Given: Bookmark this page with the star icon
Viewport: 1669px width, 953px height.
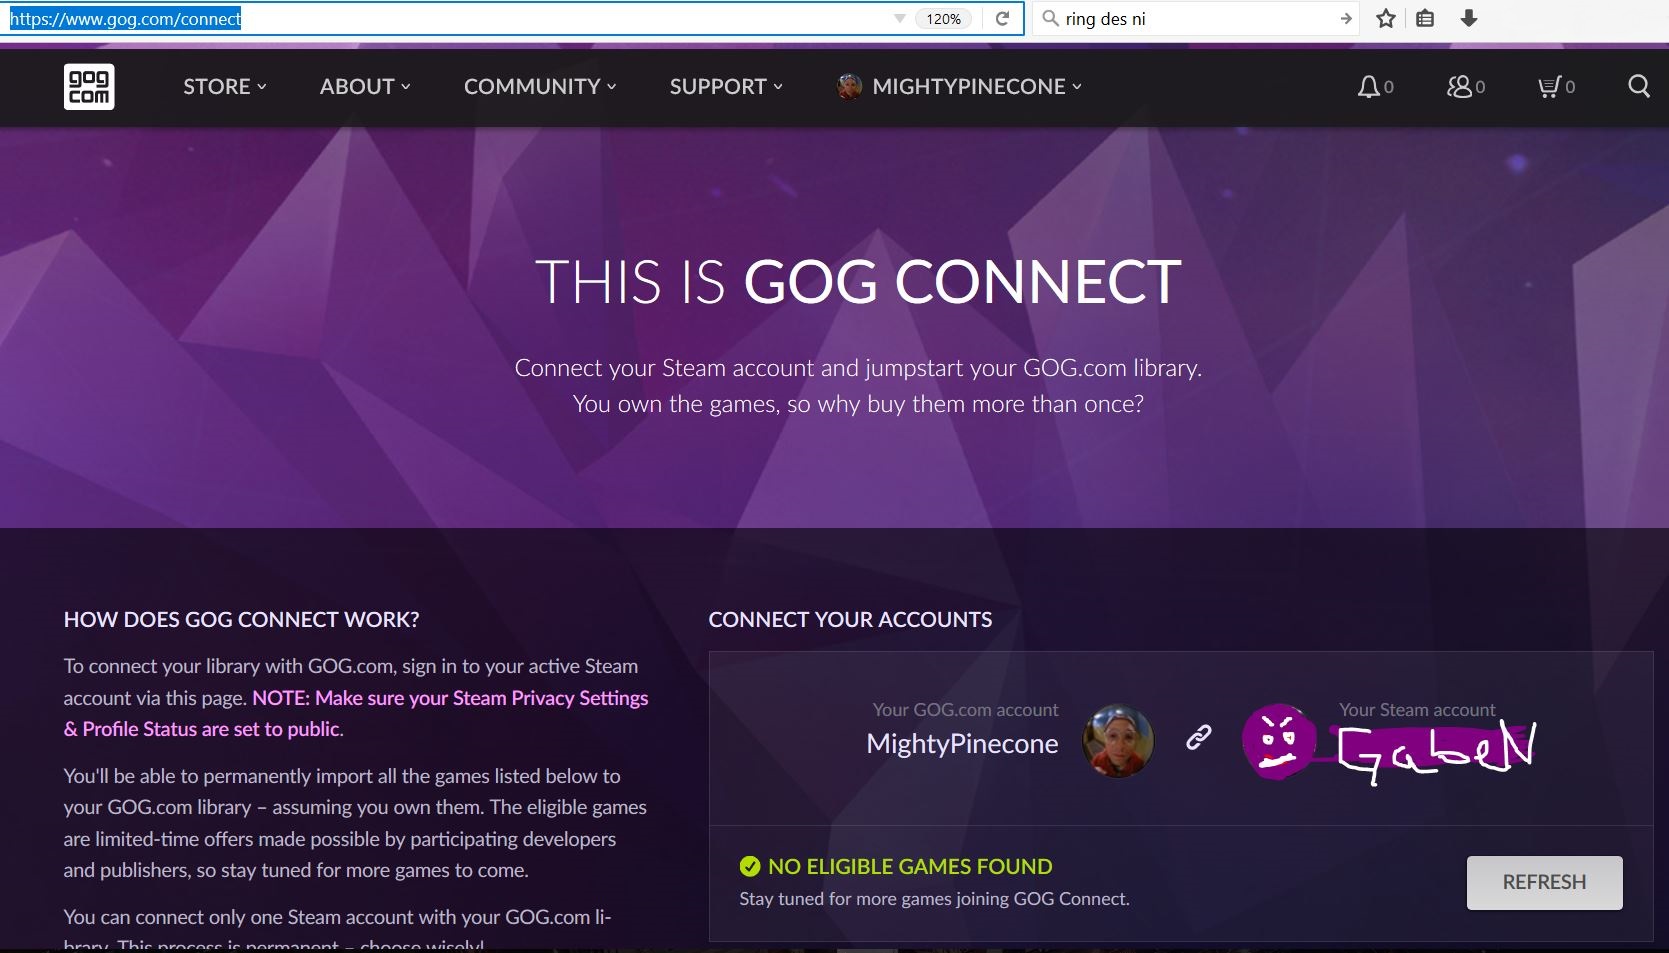Looking at the screenshot, I should (1386, 18).
